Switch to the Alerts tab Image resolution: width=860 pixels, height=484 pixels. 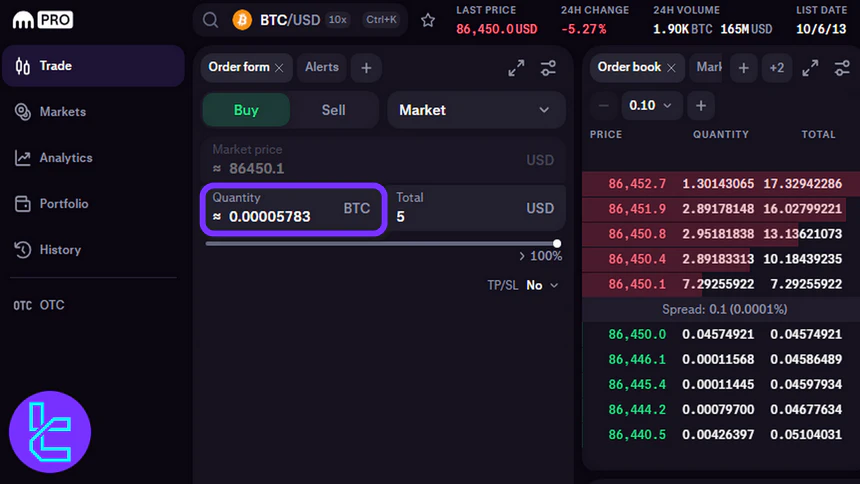pyautogui.click(x=322, y=67)
